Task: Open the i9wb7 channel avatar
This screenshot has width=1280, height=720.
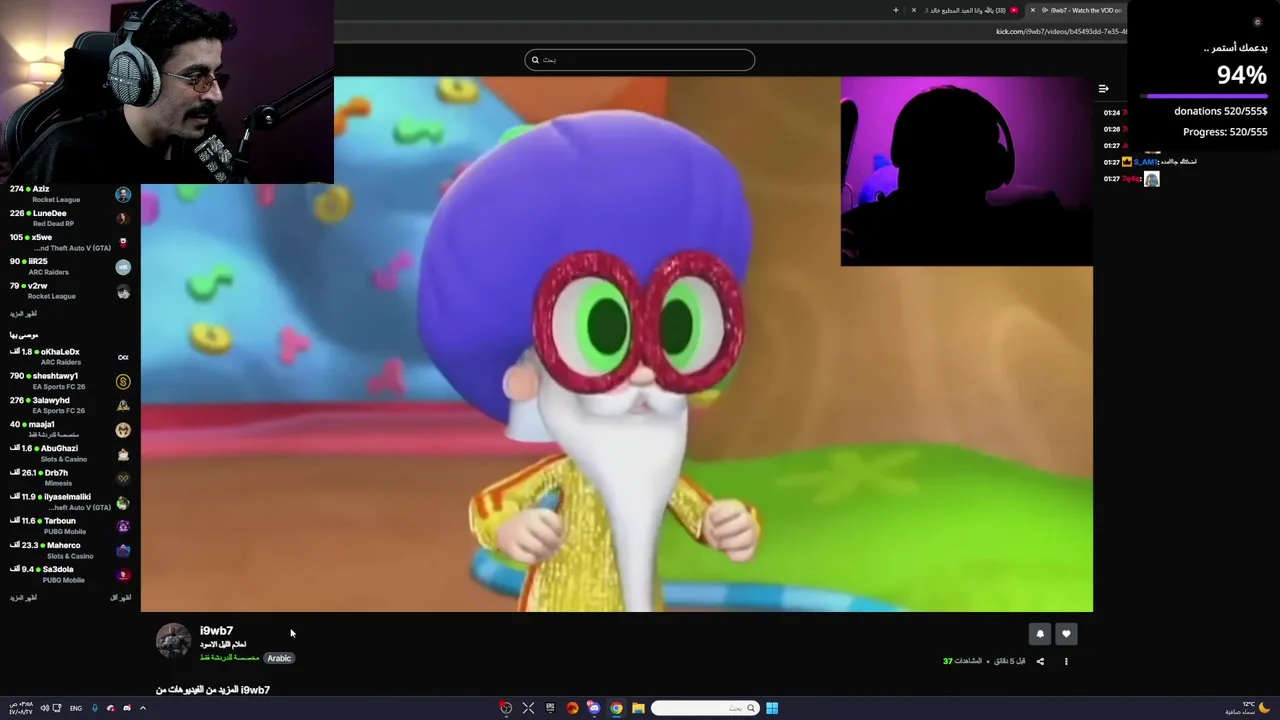Action: pos(173,641)
